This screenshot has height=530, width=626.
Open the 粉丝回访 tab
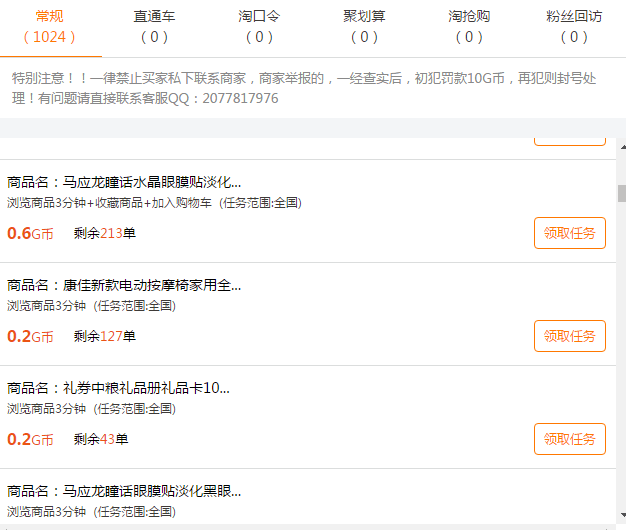tap(573, 27)
